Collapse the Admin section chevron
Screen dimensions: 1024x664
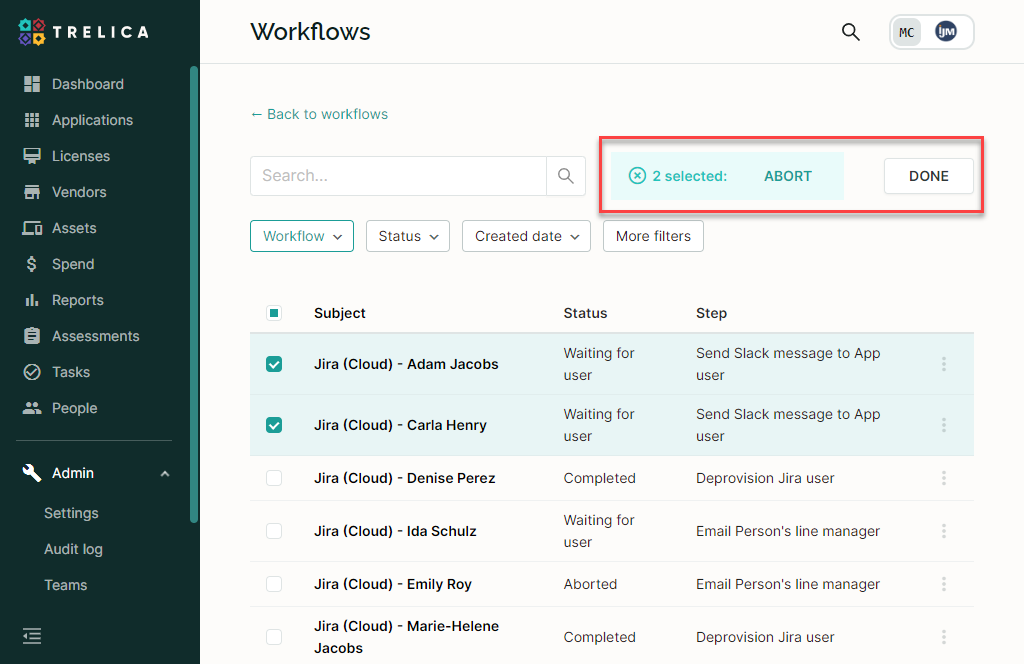(x=165, y=473)
